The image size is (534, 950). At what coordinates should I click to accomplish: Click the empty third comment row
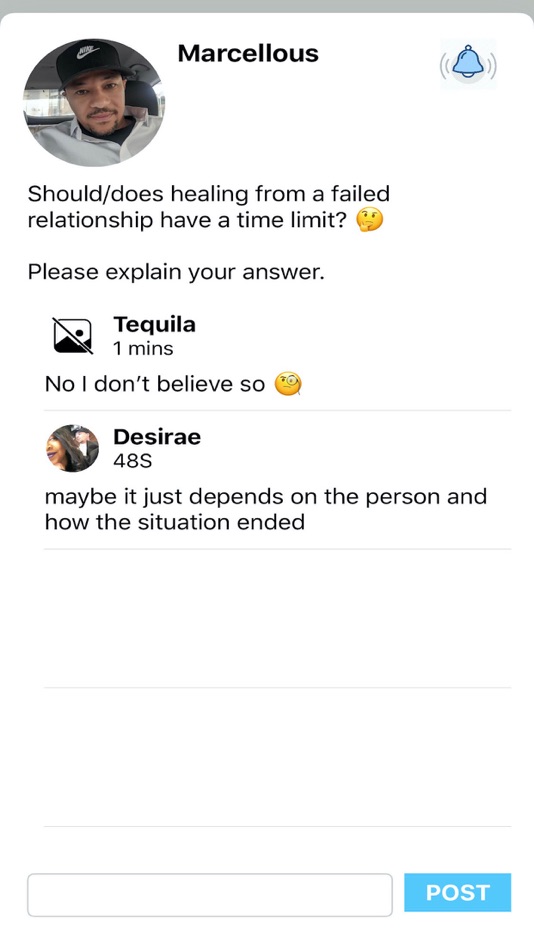(x=277, y=618)
